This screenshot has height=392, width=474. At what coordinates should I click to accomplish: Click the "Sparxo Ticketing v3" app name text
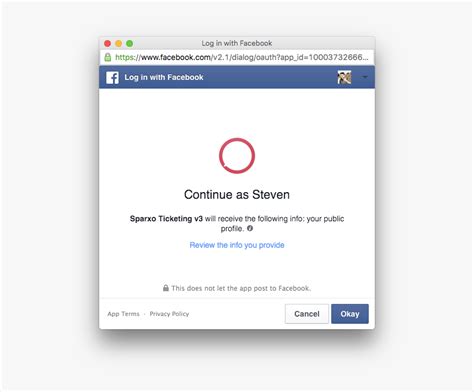click(x=166, y=219)
